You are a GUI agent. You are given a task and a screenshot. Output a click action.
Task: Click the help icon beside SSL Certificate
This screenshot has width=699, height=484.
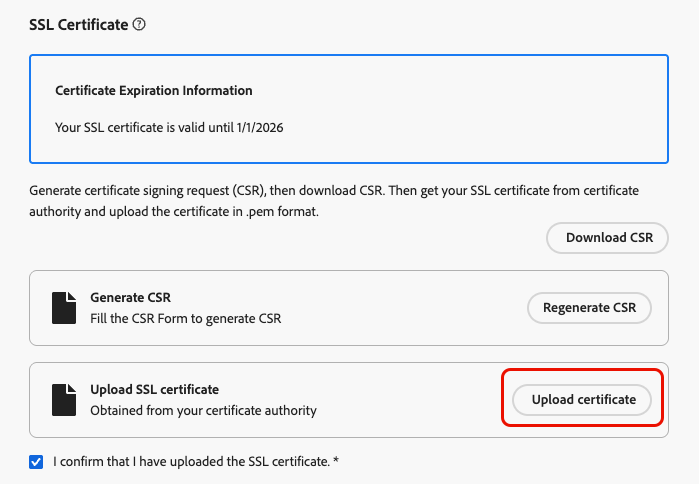(x=139, y=24)
